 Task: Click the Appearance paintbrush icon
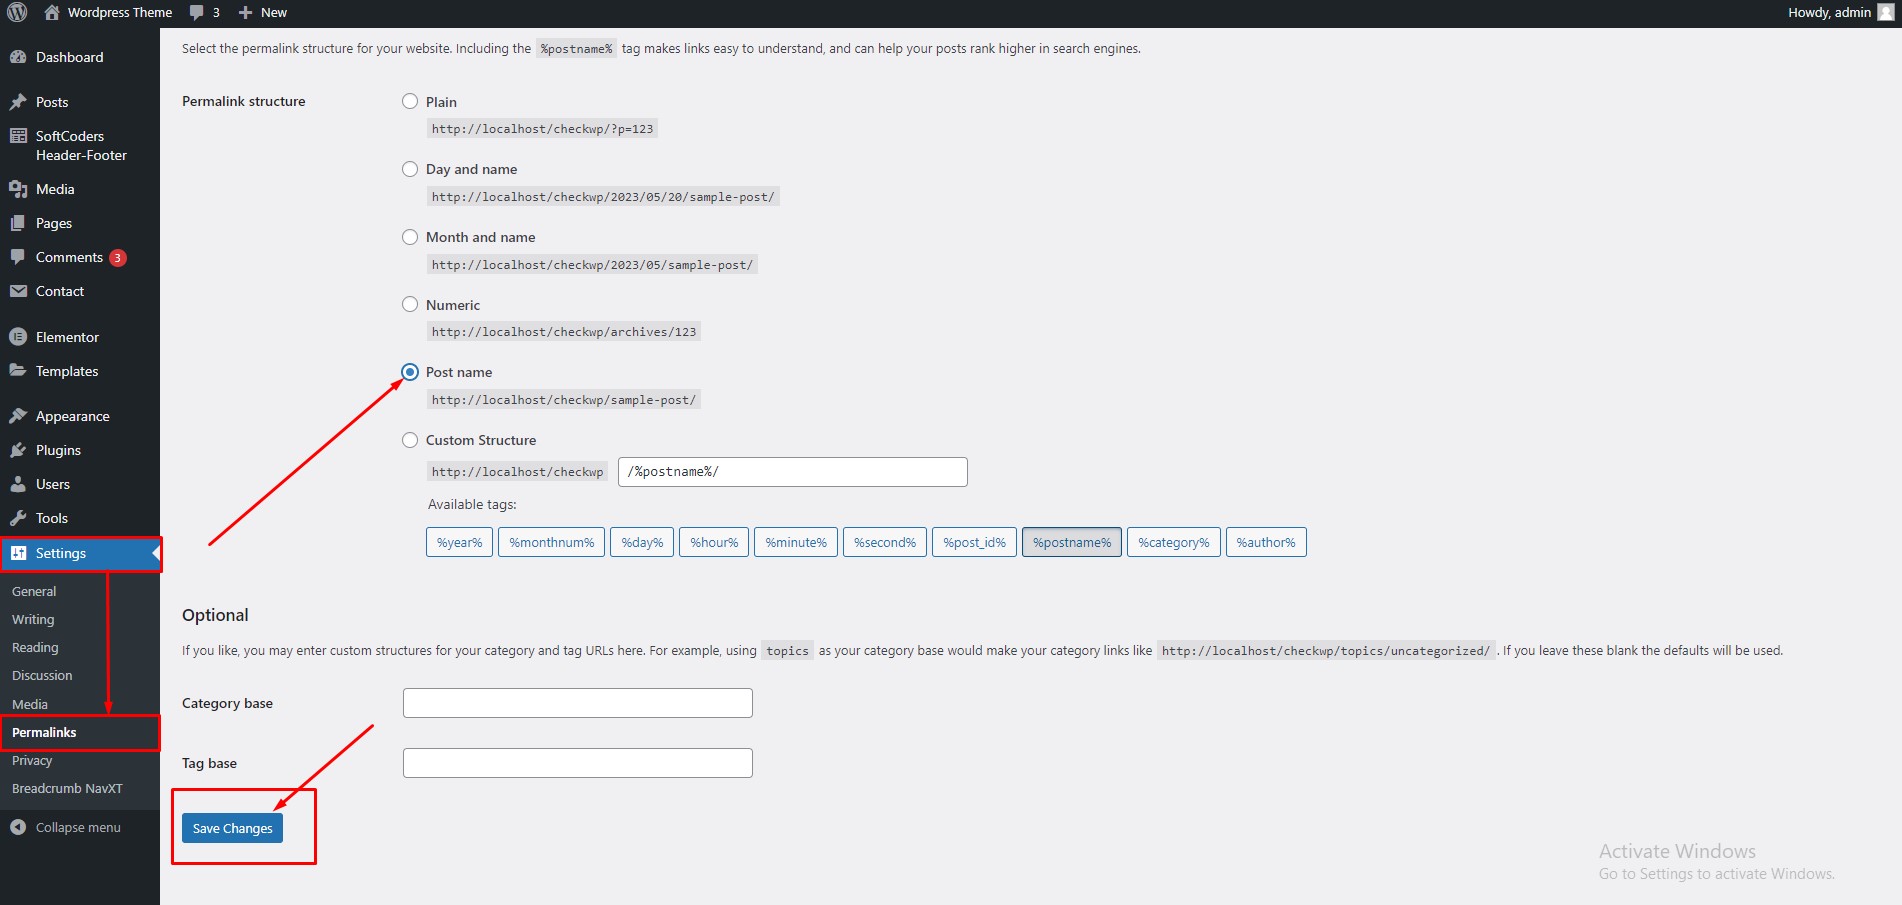(18, 416)
